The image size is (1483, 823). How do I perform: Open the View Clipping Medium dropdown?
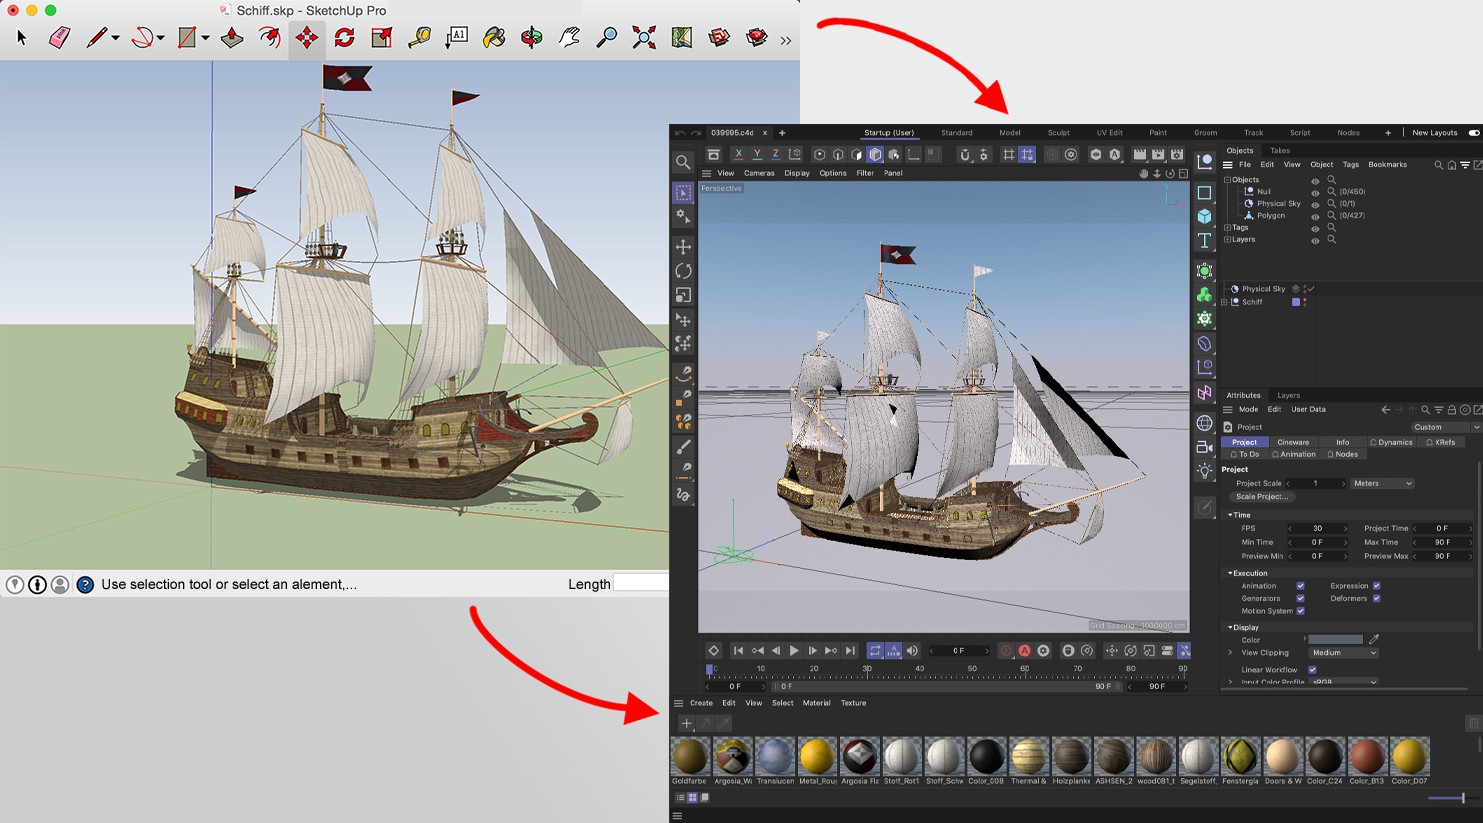pos(1343,653)
